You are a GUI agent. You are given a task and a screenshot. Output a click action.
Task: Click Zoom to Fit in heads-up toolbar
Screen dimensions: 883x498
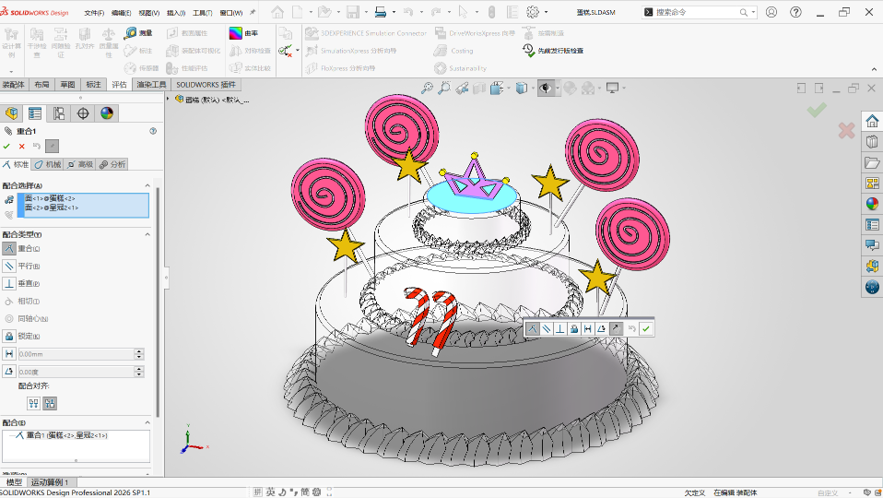coord(427,88)
